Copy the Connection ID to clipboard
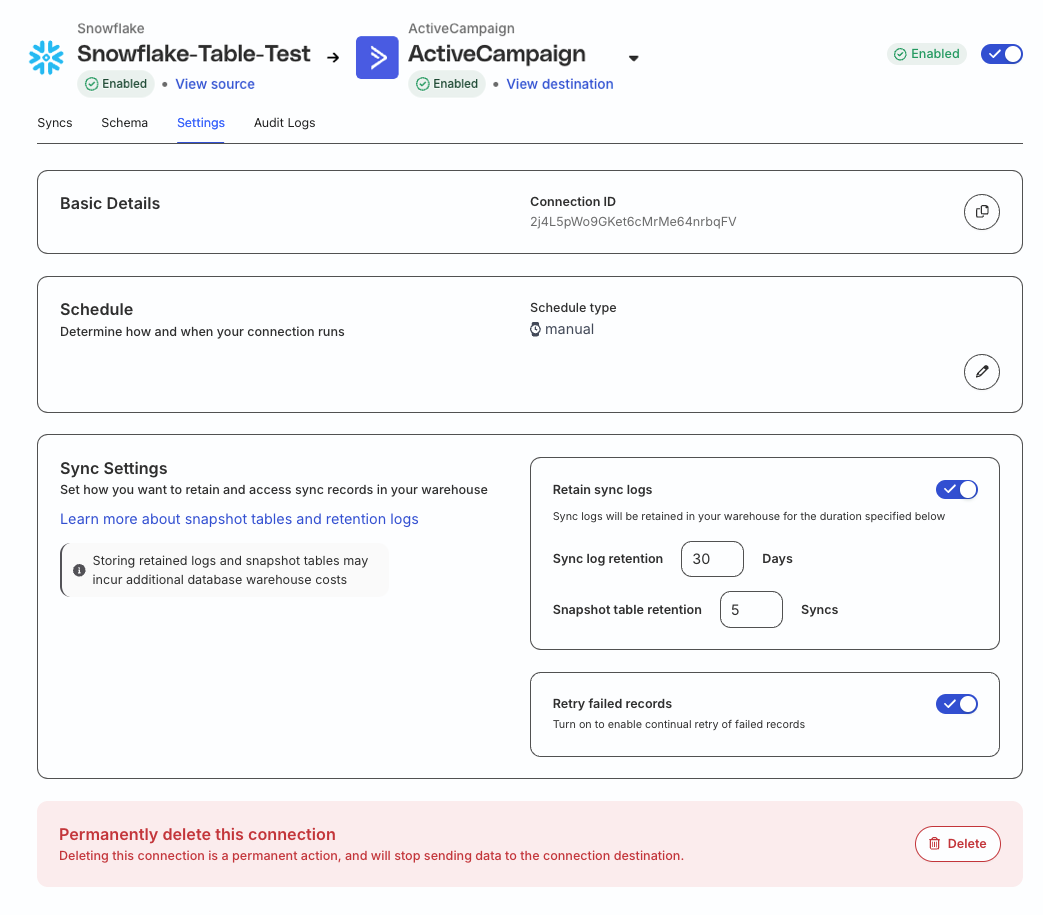The width and height of the screenshot is (1043, 915). (981, 211)
